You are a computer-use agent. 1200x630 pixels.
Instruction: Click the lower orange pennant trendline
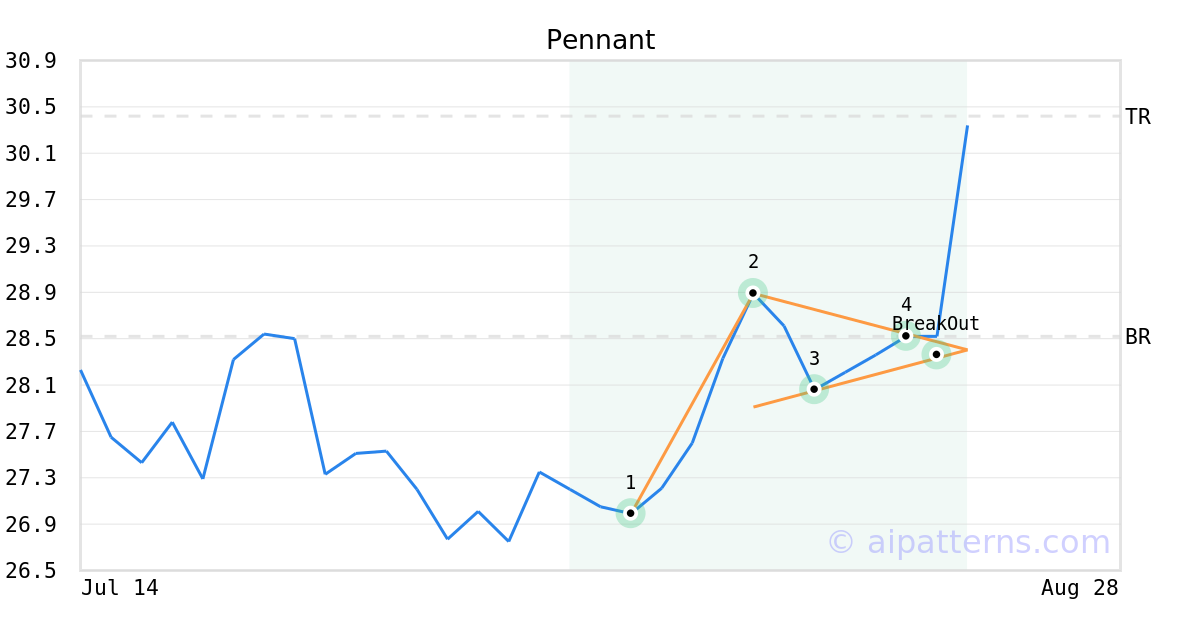pos(860,379)
